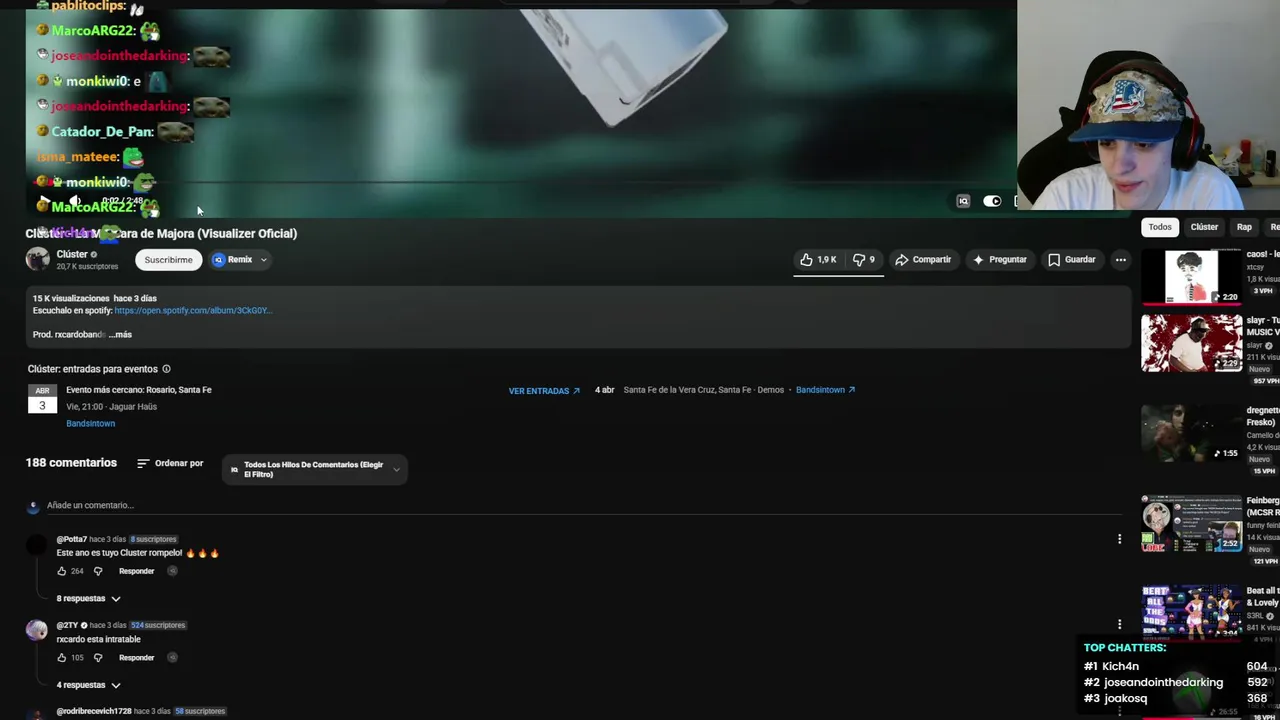
Task: Expand 4 respuestas under @2TY
Action: [88, 686]
